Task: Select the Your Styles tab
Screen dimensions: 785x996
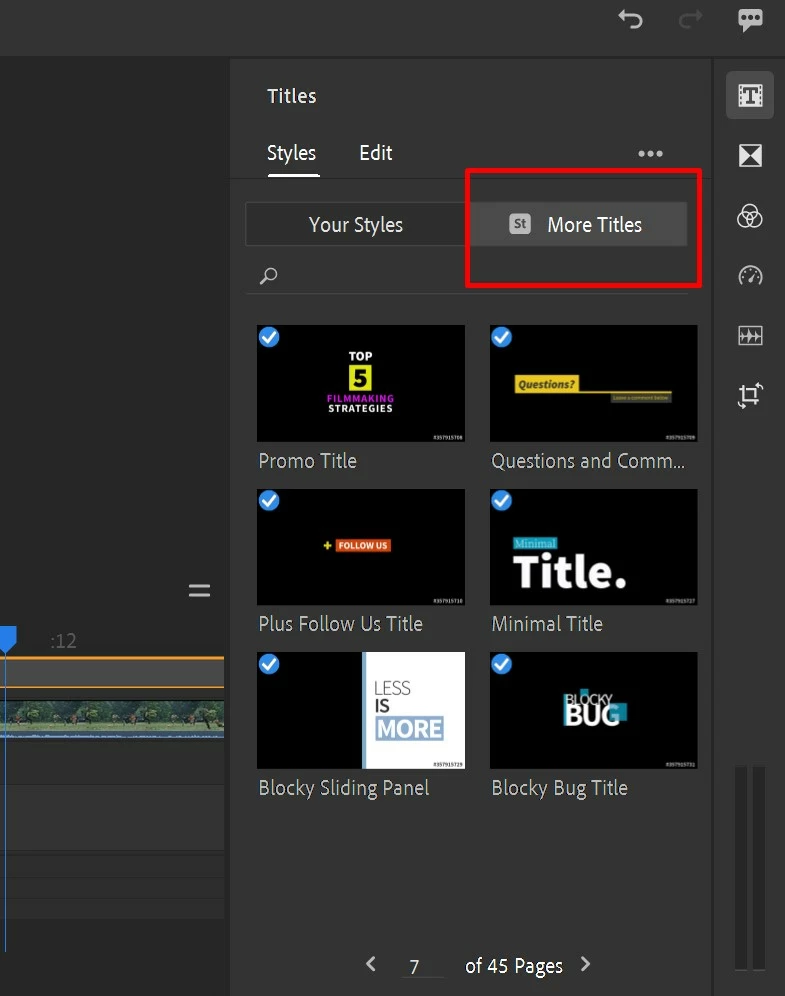Action: click(356, 224)
